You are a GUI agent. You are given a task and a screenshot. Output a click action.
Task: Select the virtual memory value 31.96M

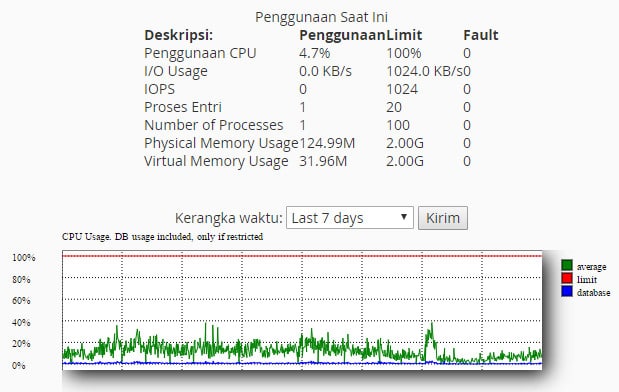pos(323,161)
